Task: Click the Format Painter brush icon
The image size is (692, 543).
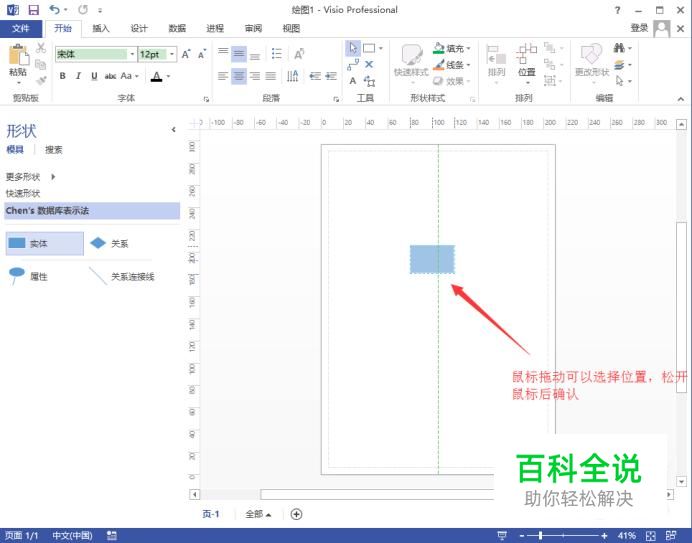Action: [41, 80]
